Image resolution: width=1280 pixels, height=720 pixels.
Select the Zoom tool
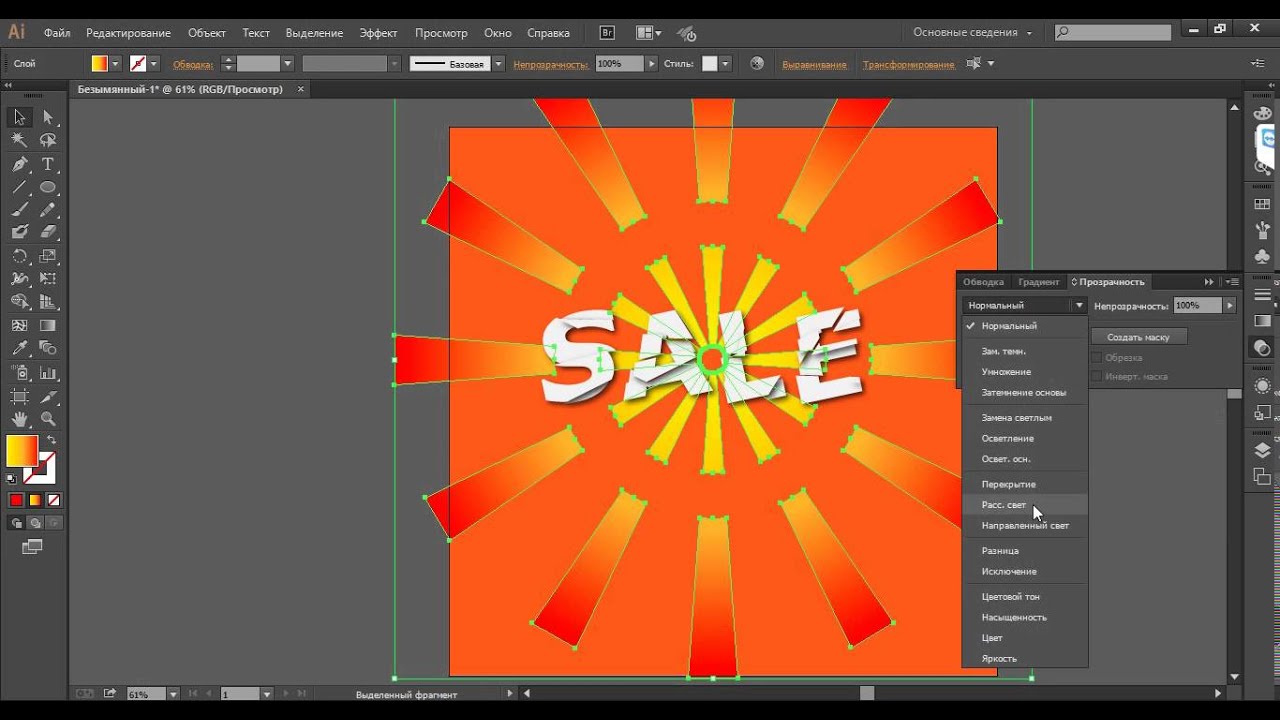(48, 419)
